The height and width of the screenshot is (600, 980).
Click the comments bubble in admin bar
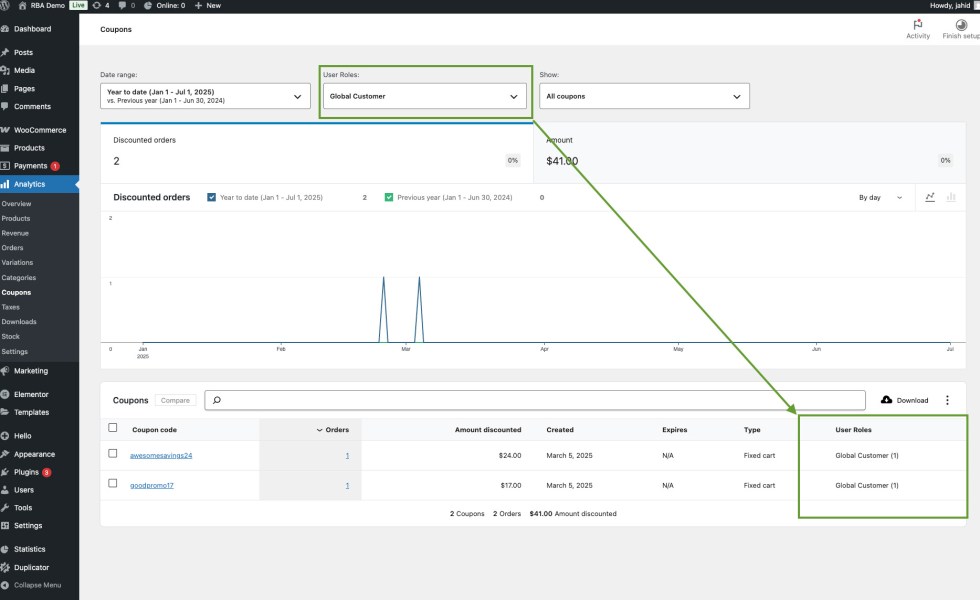point(122,6)
